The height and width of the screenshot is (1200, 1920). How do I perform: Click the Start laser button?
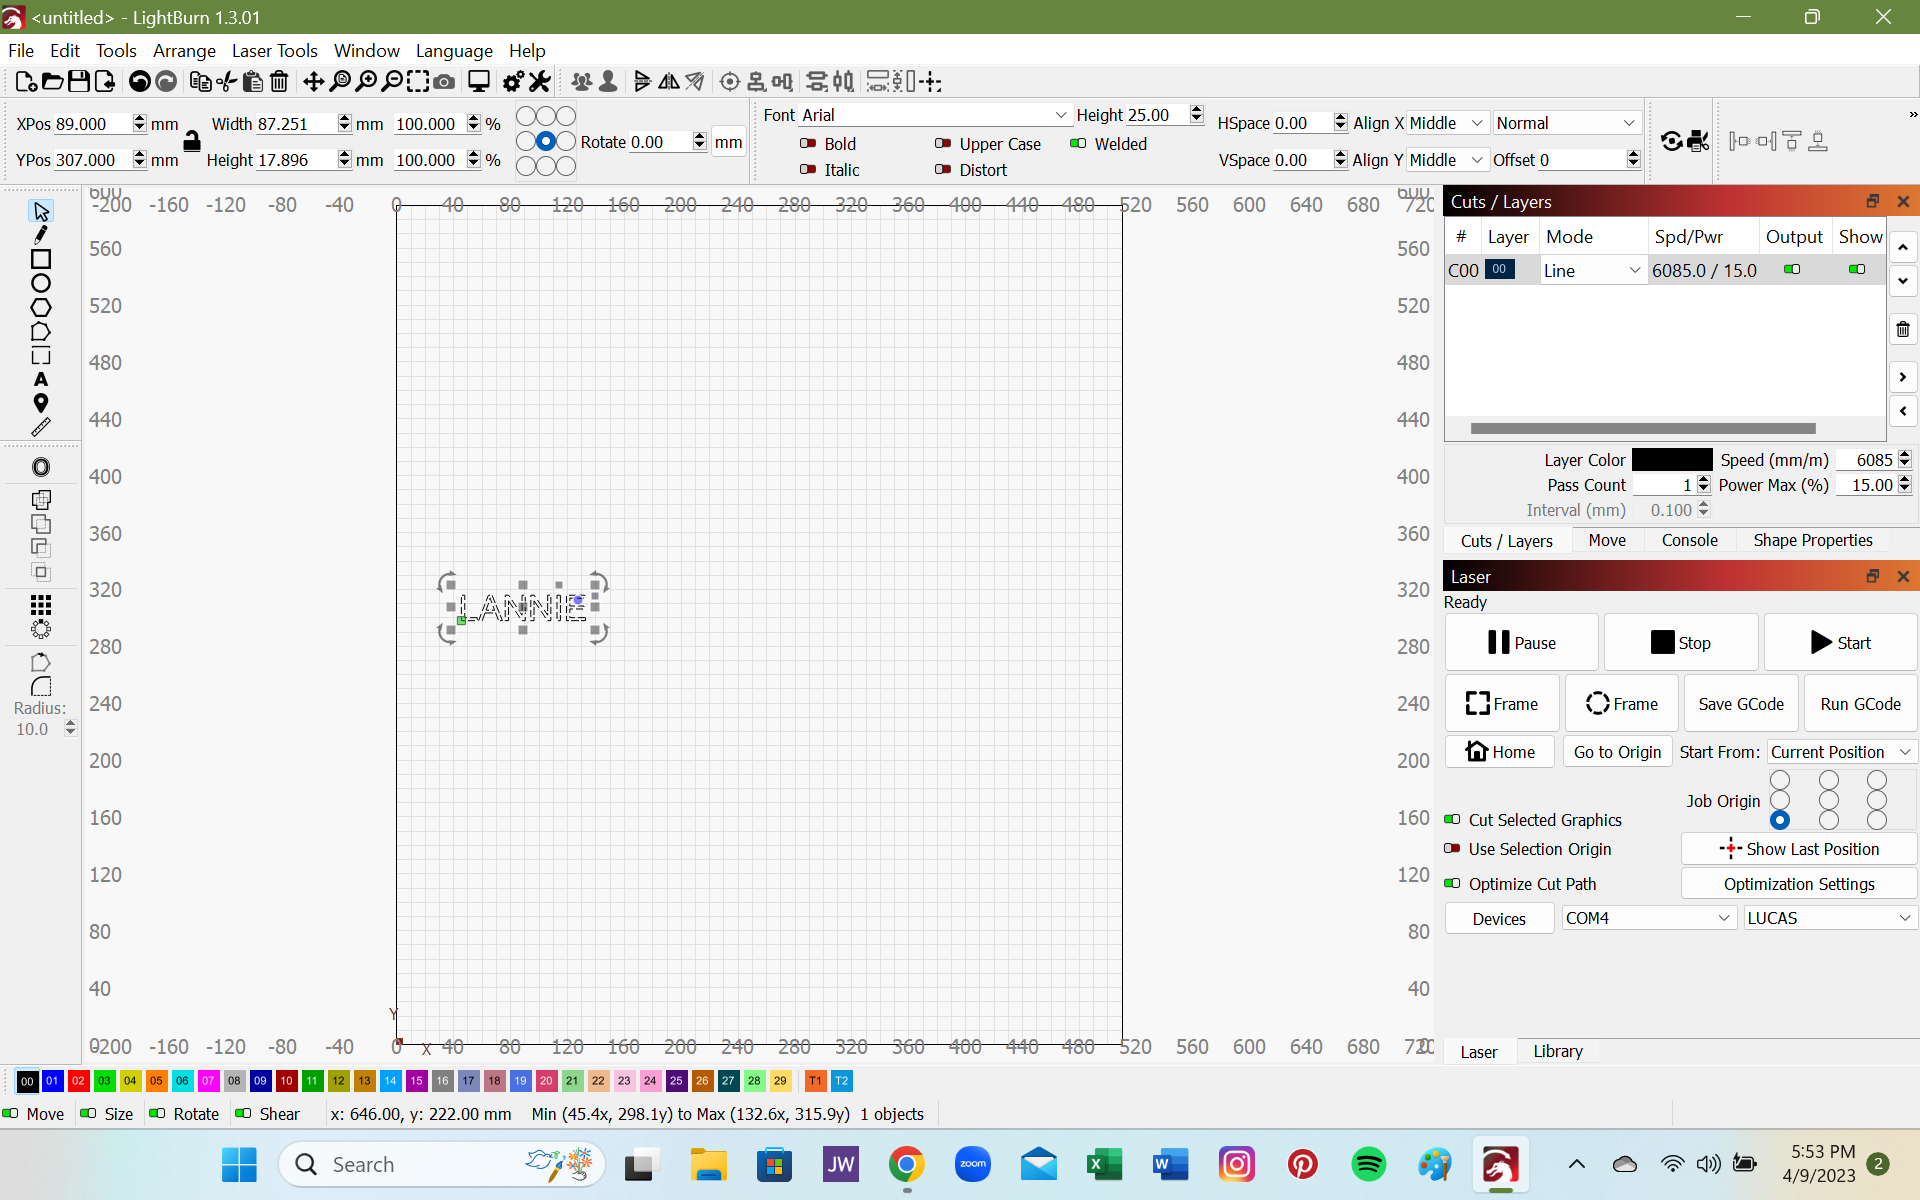(x=1838, y=641)
